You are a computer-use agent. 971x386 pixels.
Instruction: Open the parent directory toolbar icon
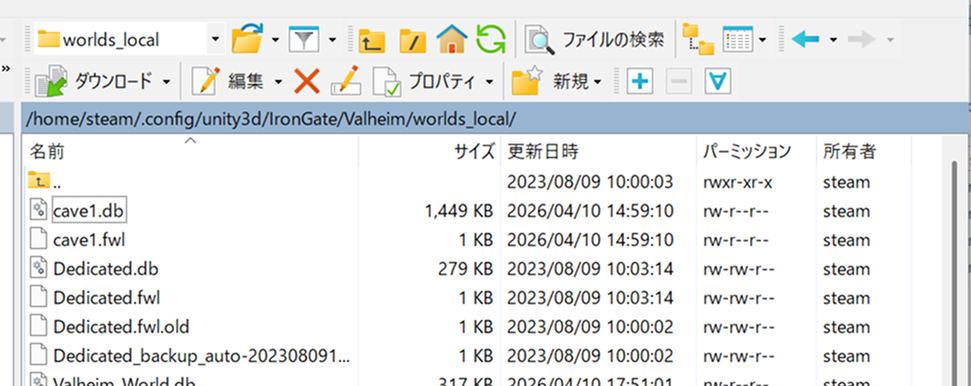tap(372, 40)
